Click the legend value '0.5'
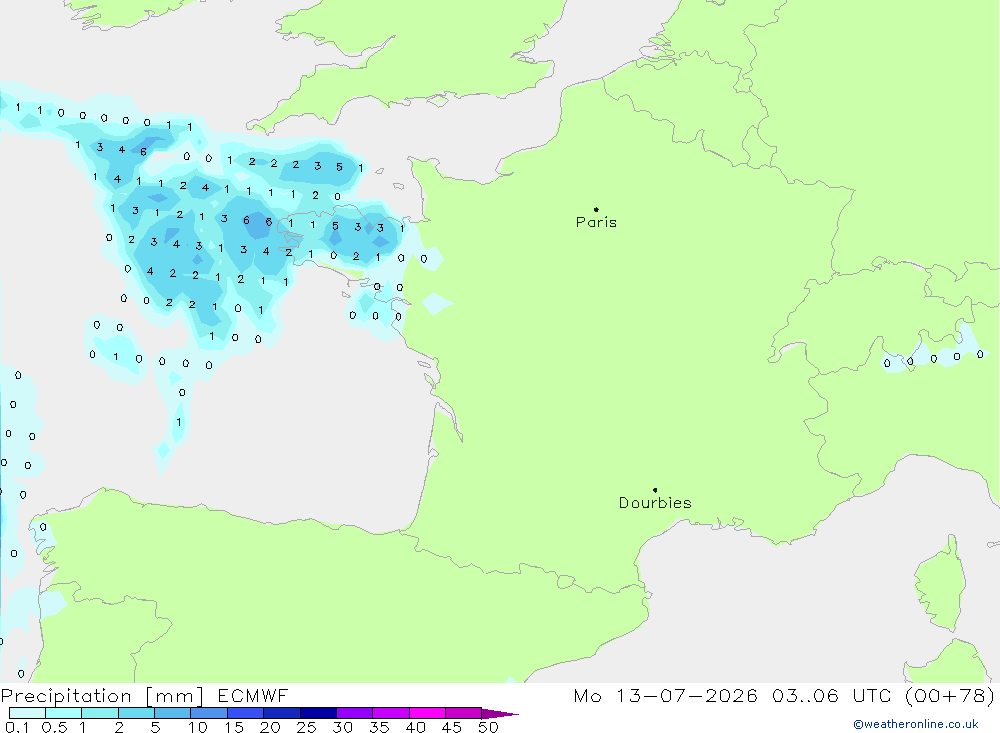Viewport: 1000px width, 733px height. [x=55, y=727]
